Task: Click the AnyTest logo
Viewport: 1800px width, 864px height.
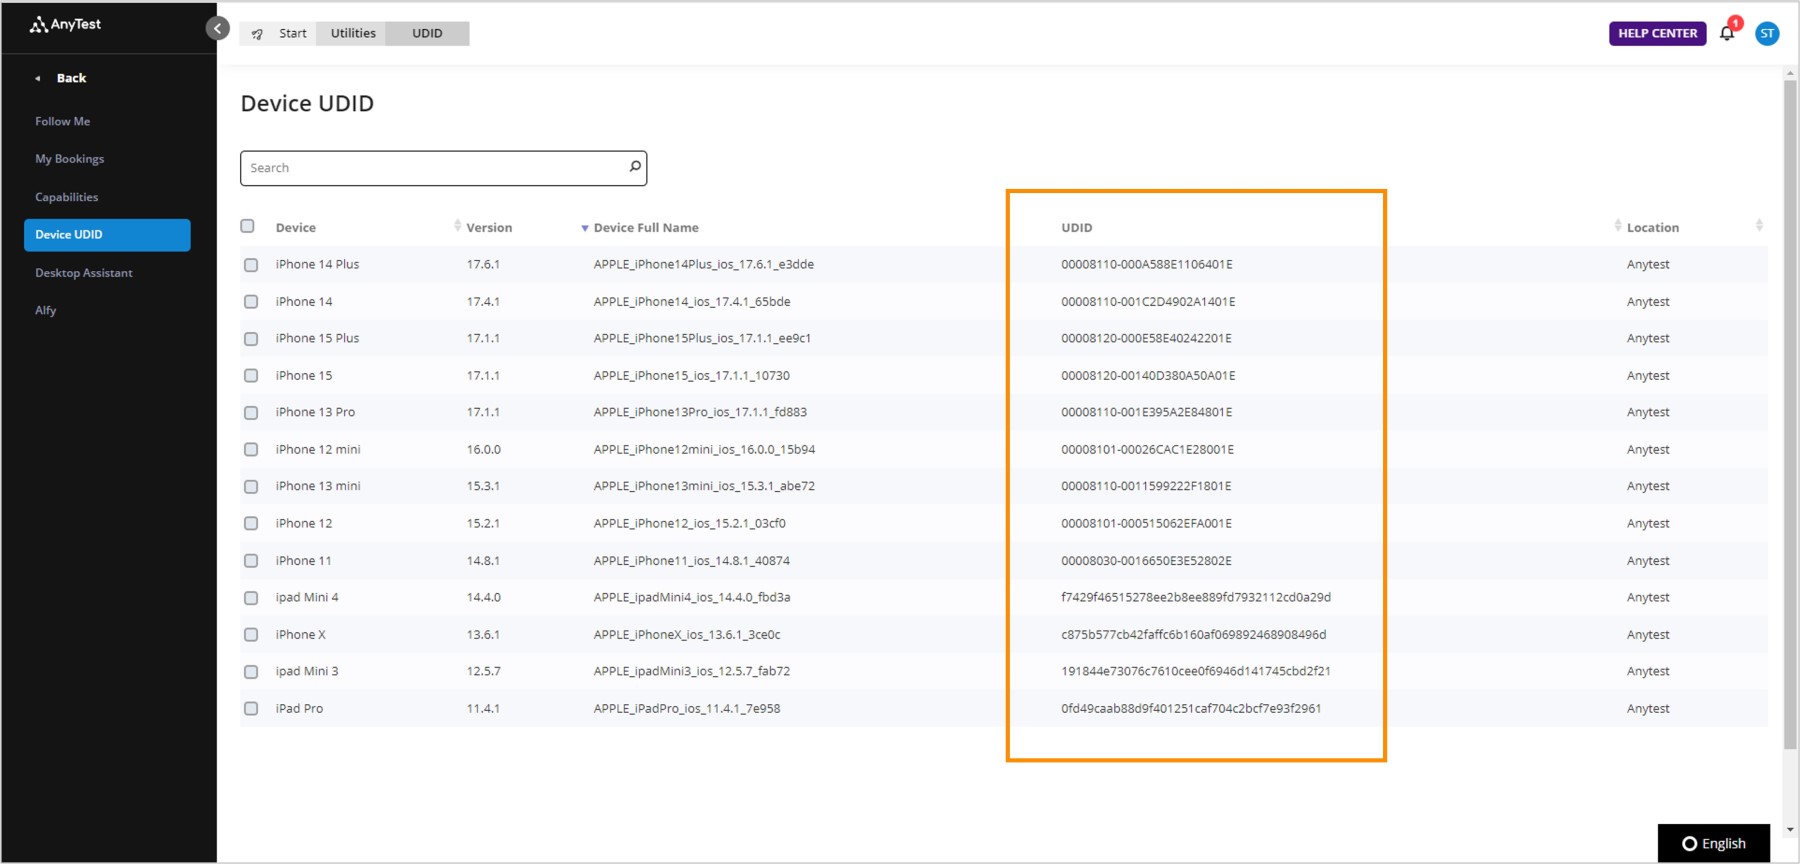Action: (x=65, y=24)
